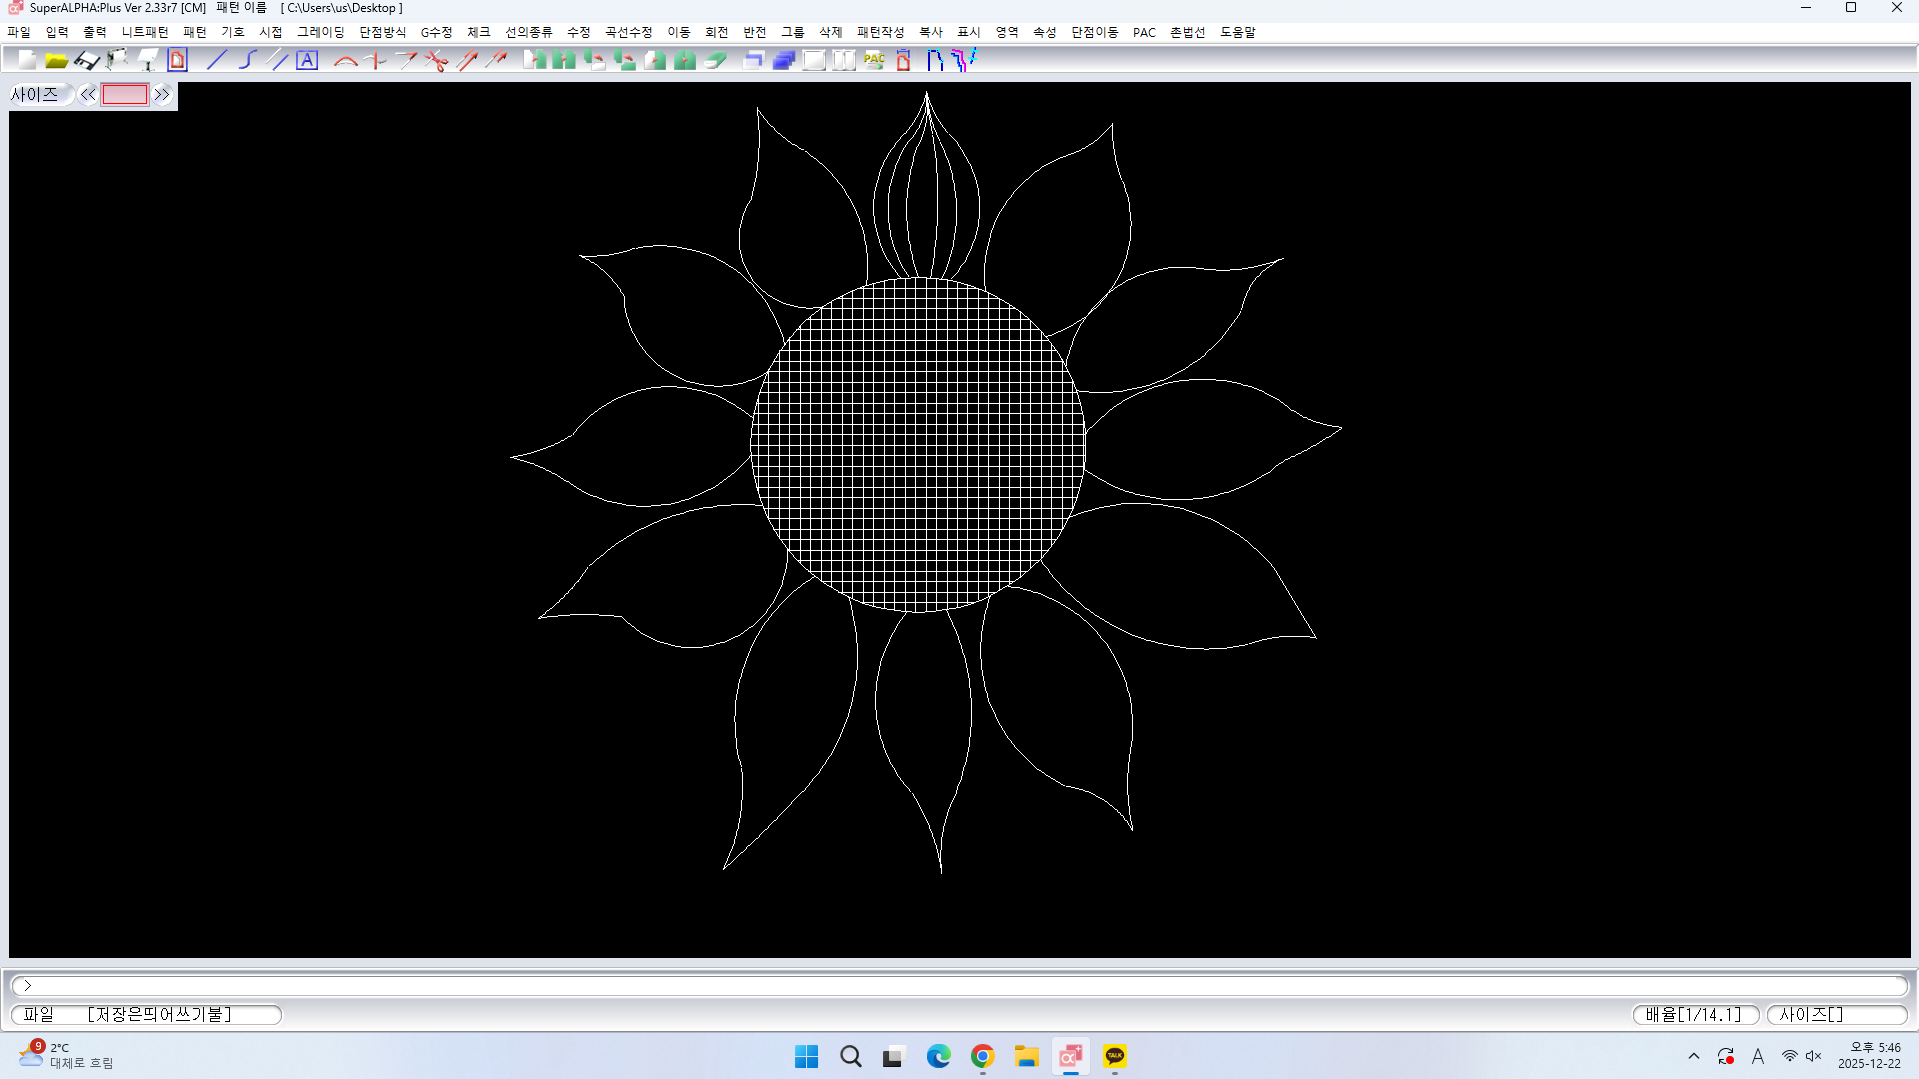The image size is (1919, 1079).
Task: Open the 패턴작성 menu
Action: click(880, 32)
